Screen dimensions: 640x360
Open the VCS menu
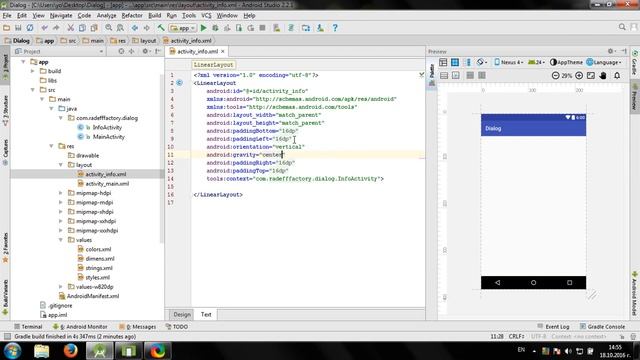[x=206, y=16]
